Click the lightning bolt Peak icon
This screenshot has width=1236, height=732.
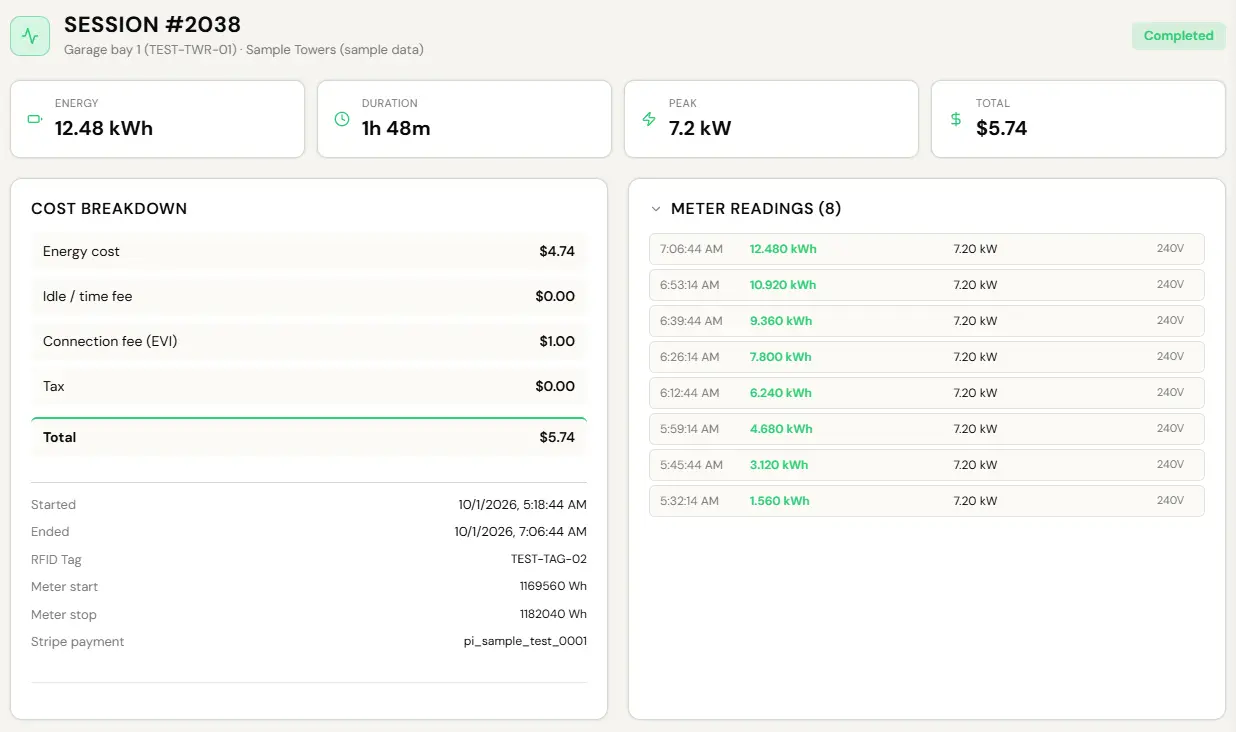pos(649,119)
